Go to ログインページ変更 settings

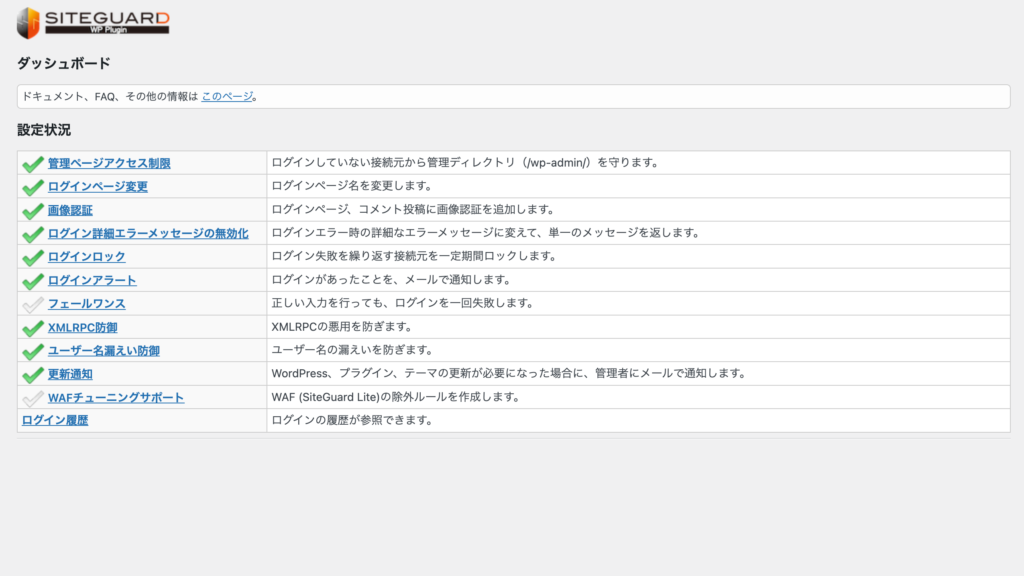pos(98,187)
